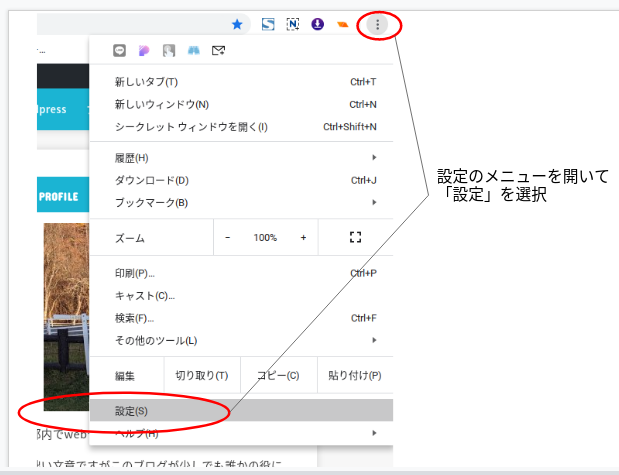Click the profile landscape photo

66,317
